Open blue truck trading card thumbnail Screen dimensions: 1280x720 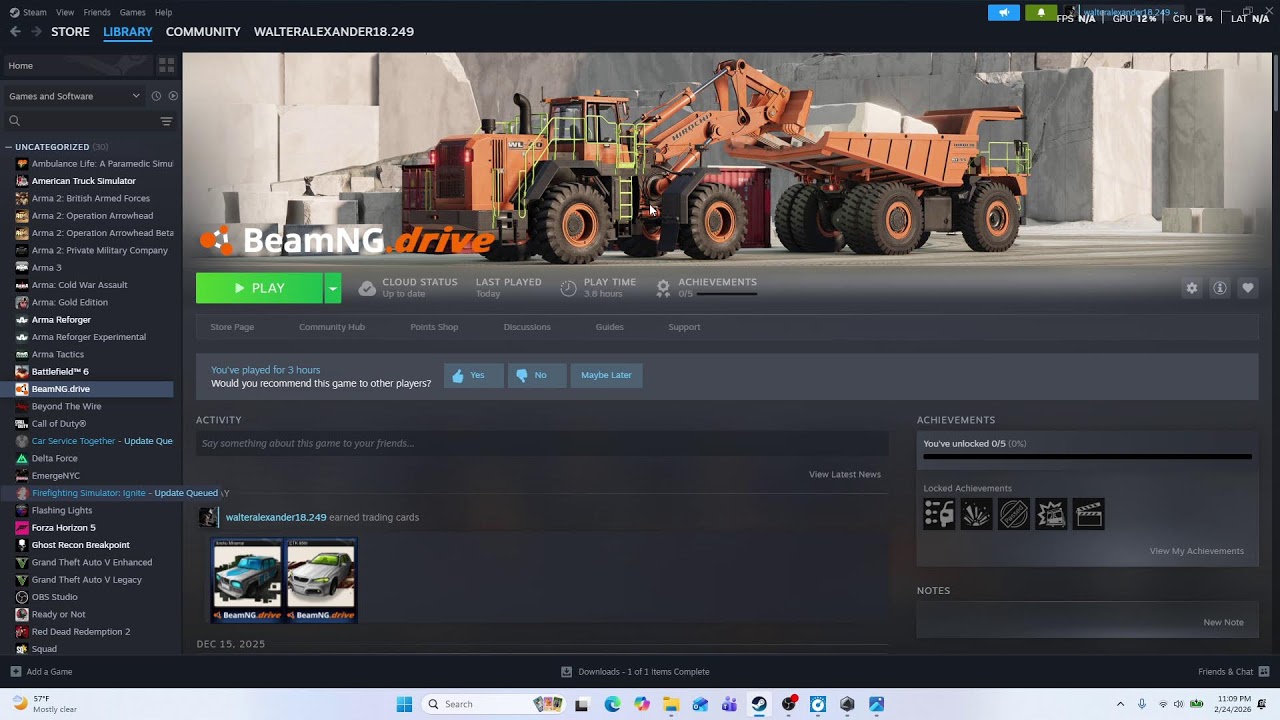(x=248, y=581)
